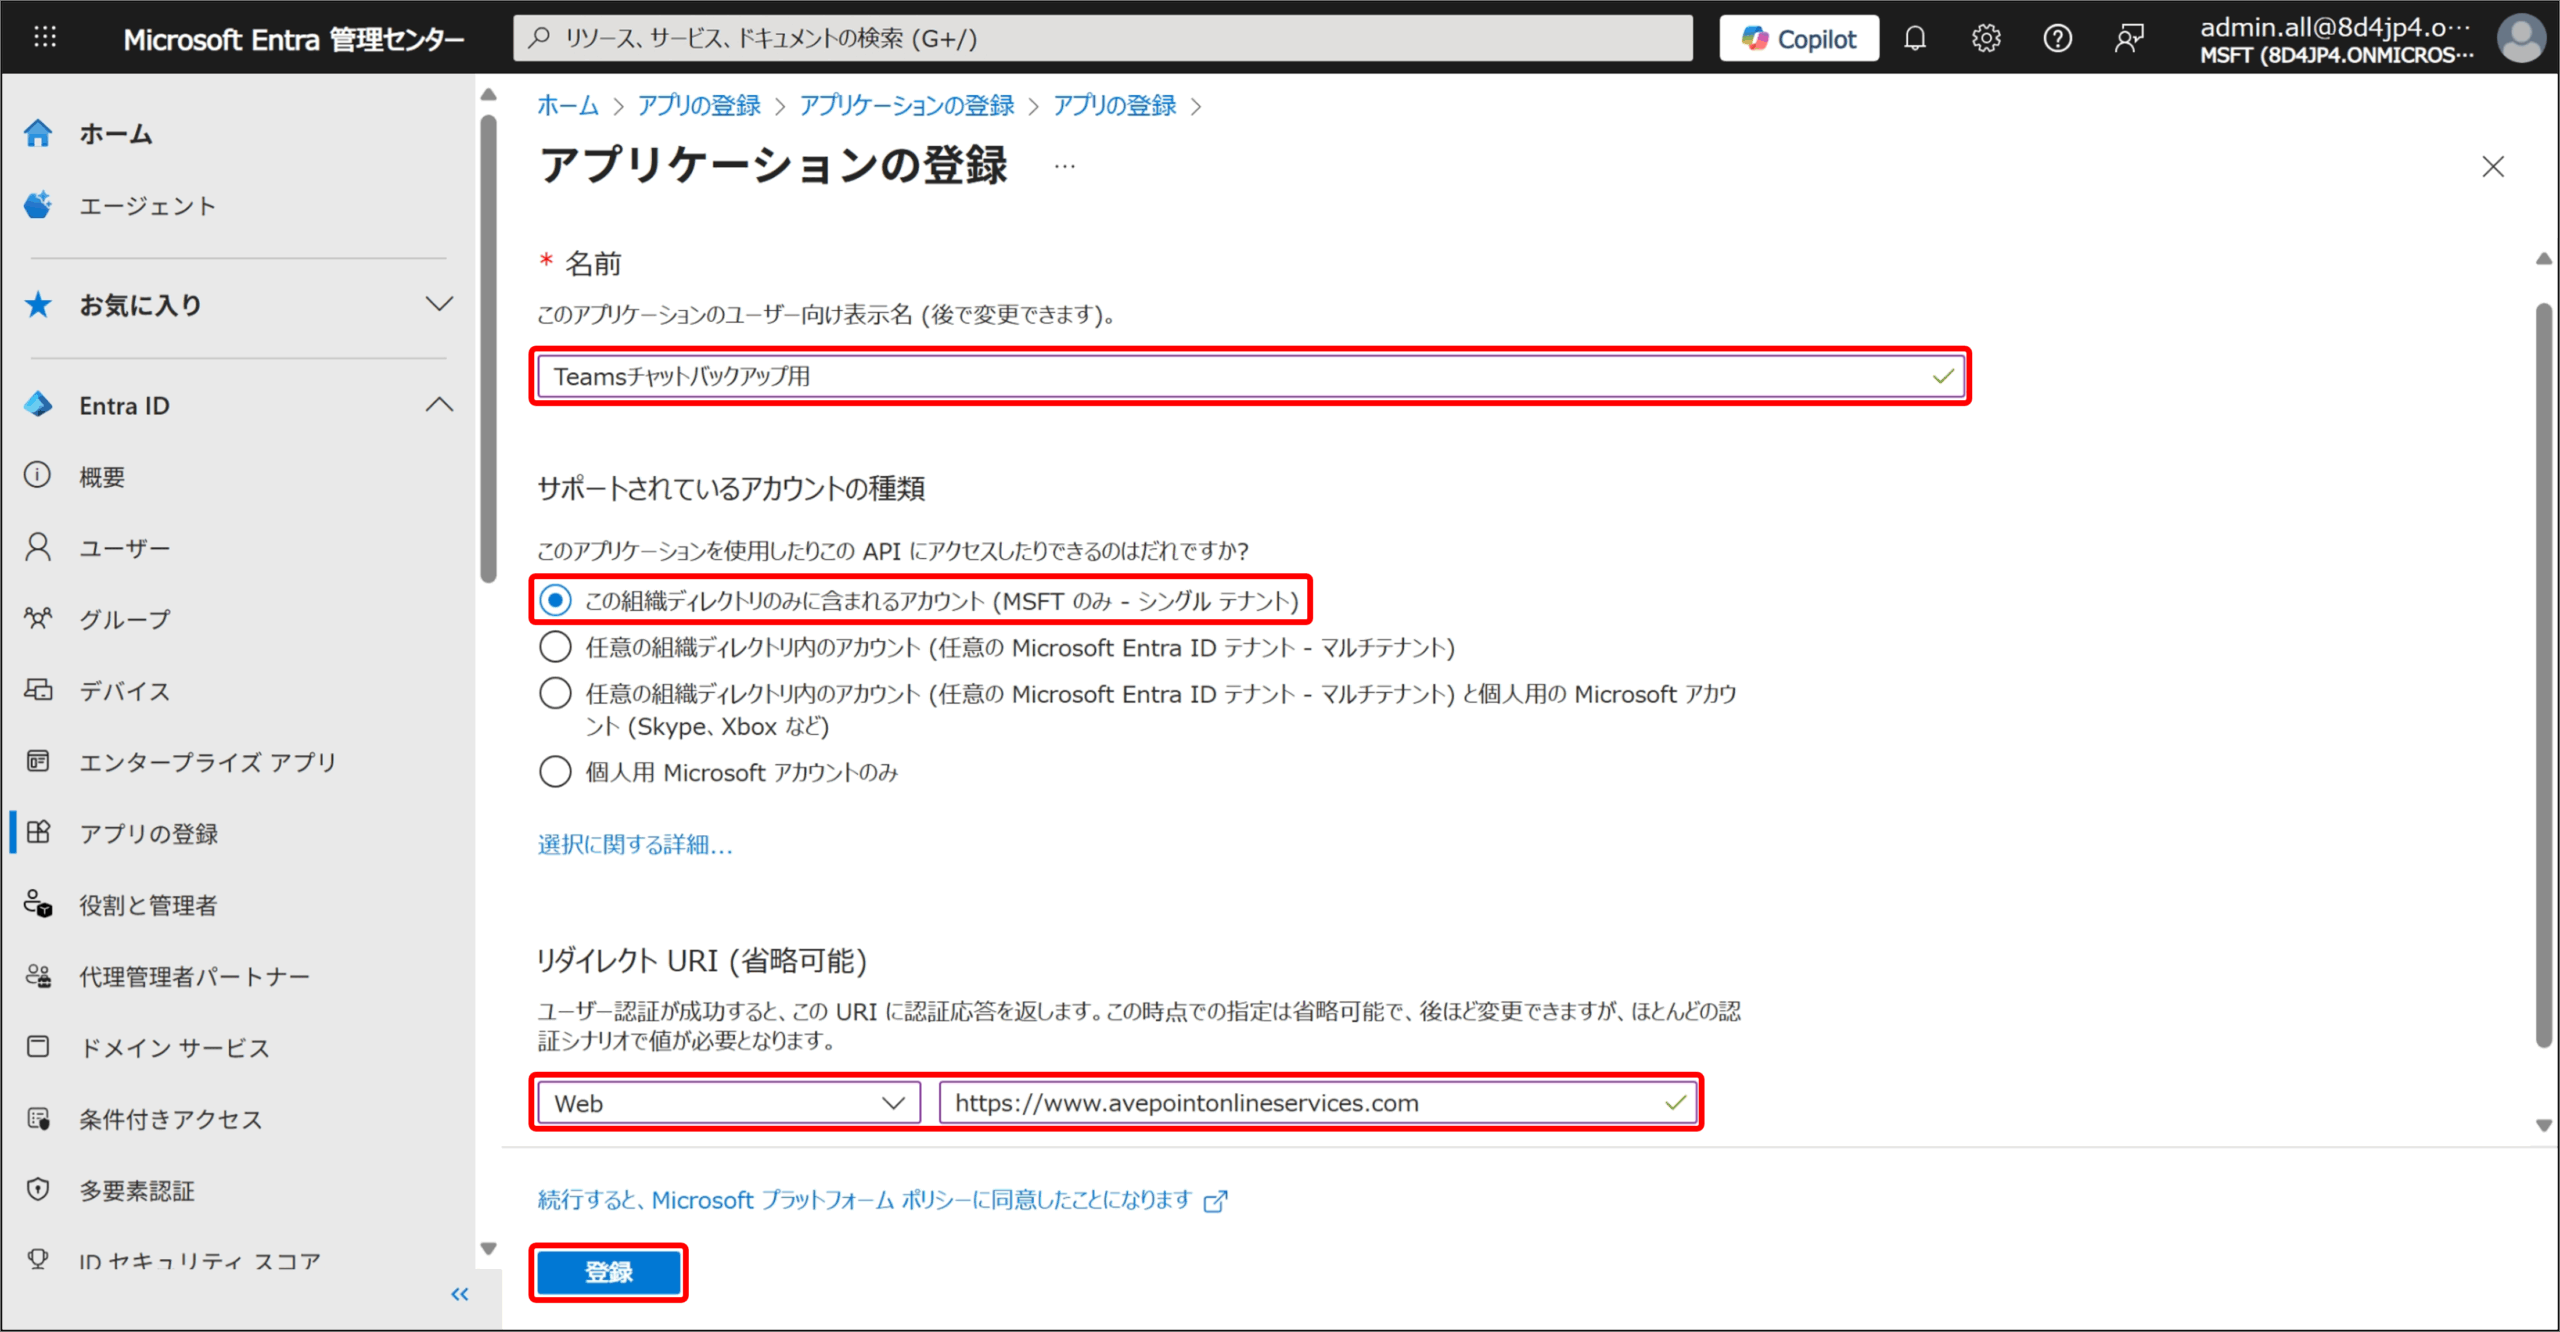
Task: Click the 登録 register button
Action: point(608,1272)
